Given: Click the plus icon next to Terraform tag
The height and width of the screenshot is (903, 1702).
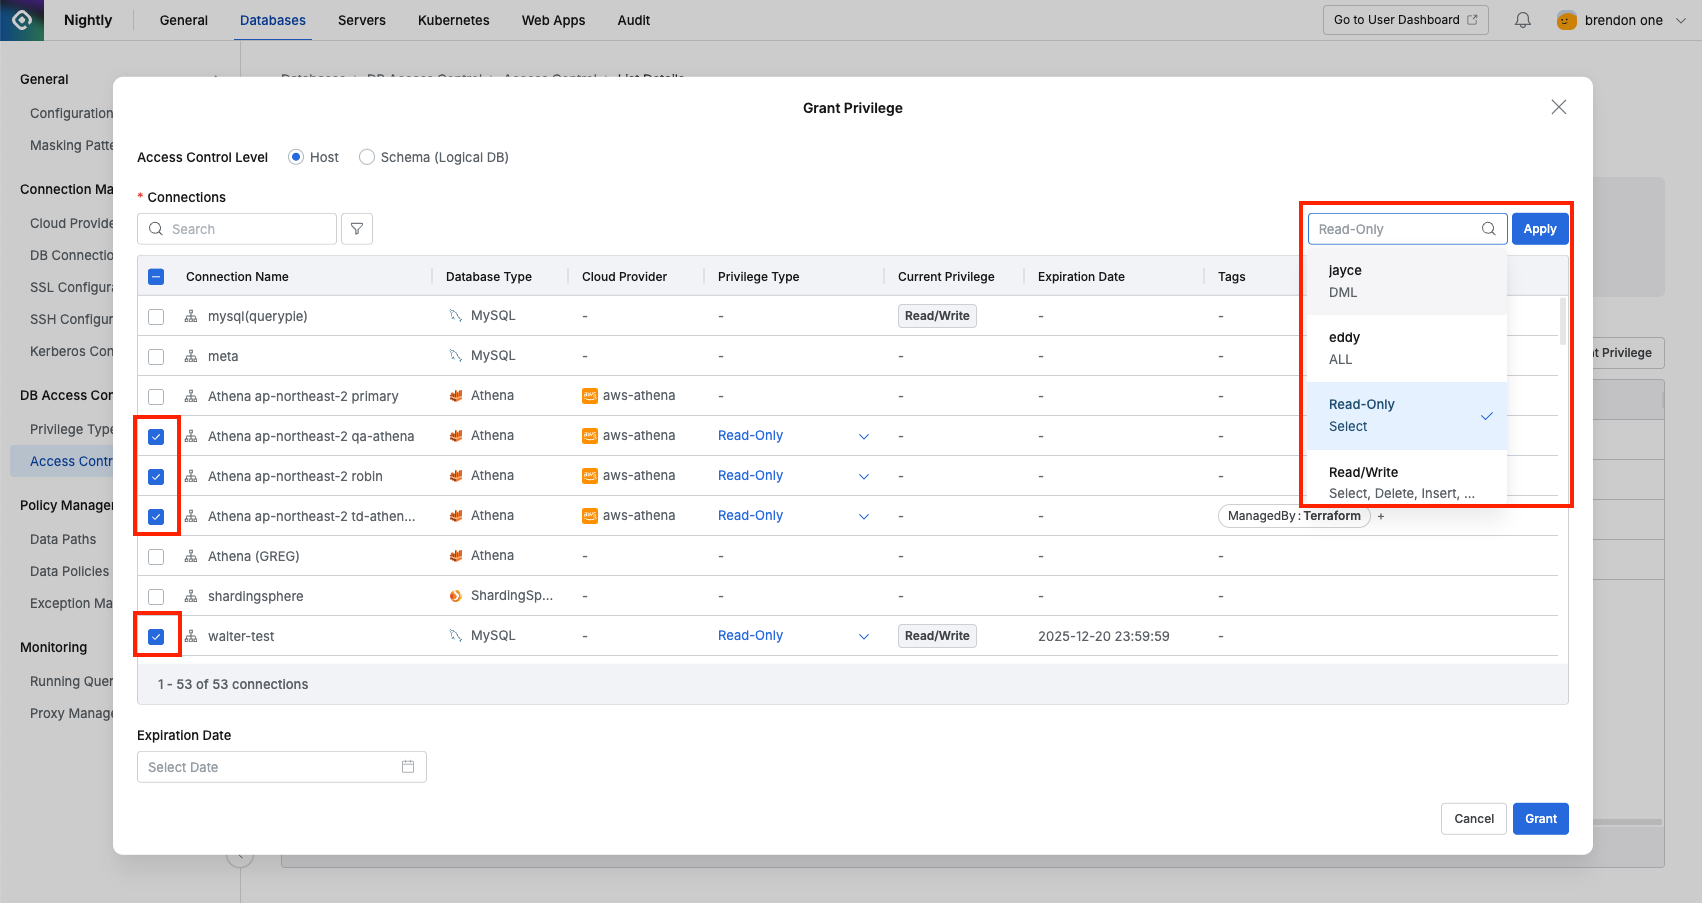Looking at the screenshot, I should point(1381,516).
